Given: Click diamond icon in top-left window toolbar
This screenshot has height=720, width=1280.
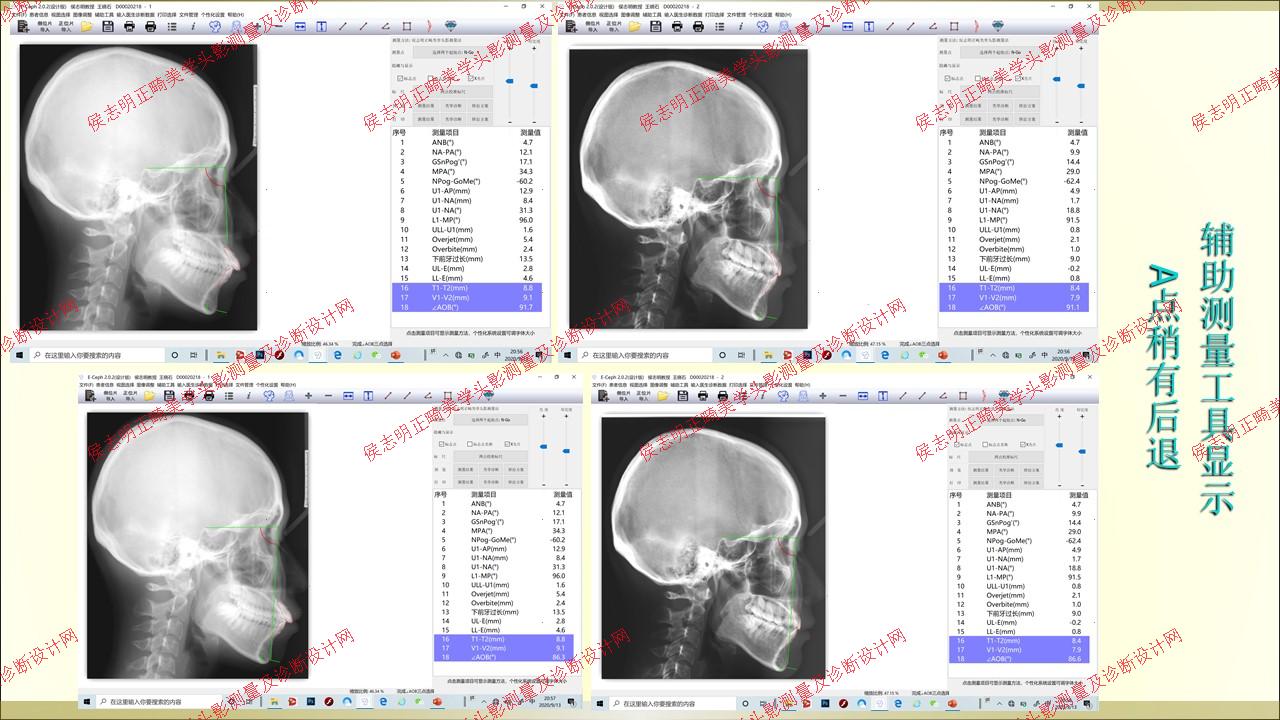Looking at the screenshot, I should point(451,26).
